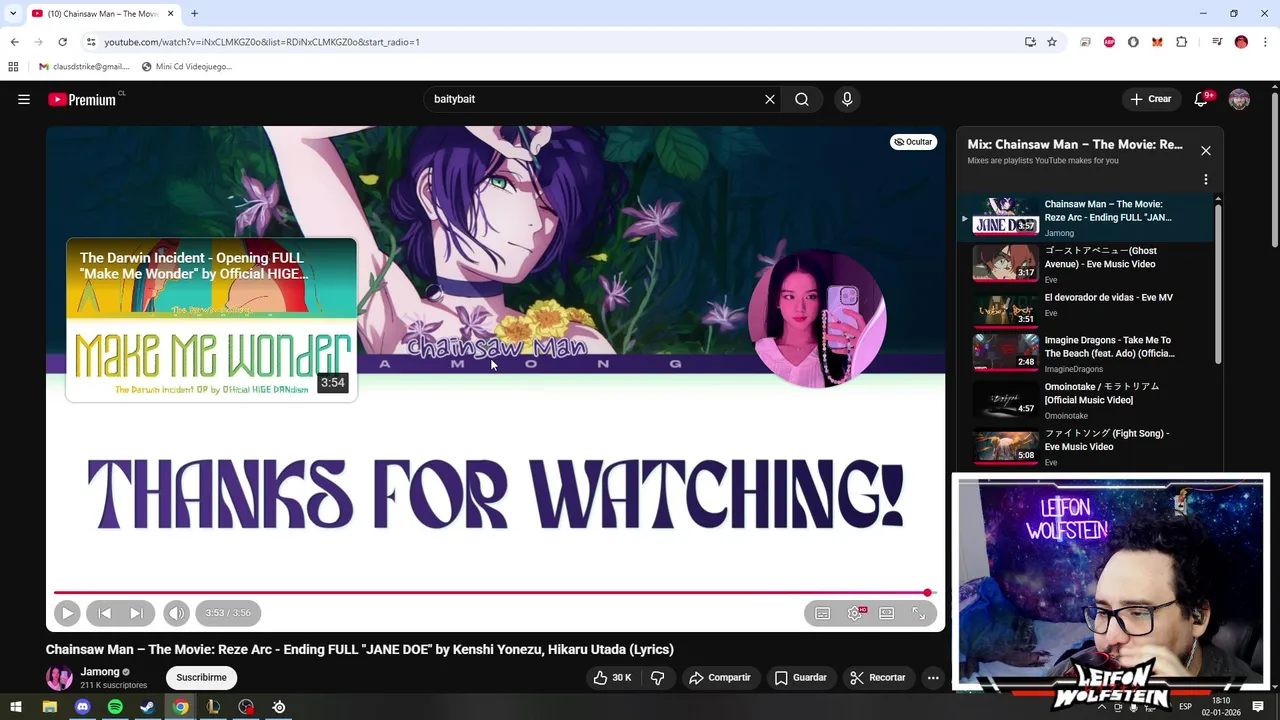Dislike the video
This screenshot has width=1280, height=720.
point(657,677)
